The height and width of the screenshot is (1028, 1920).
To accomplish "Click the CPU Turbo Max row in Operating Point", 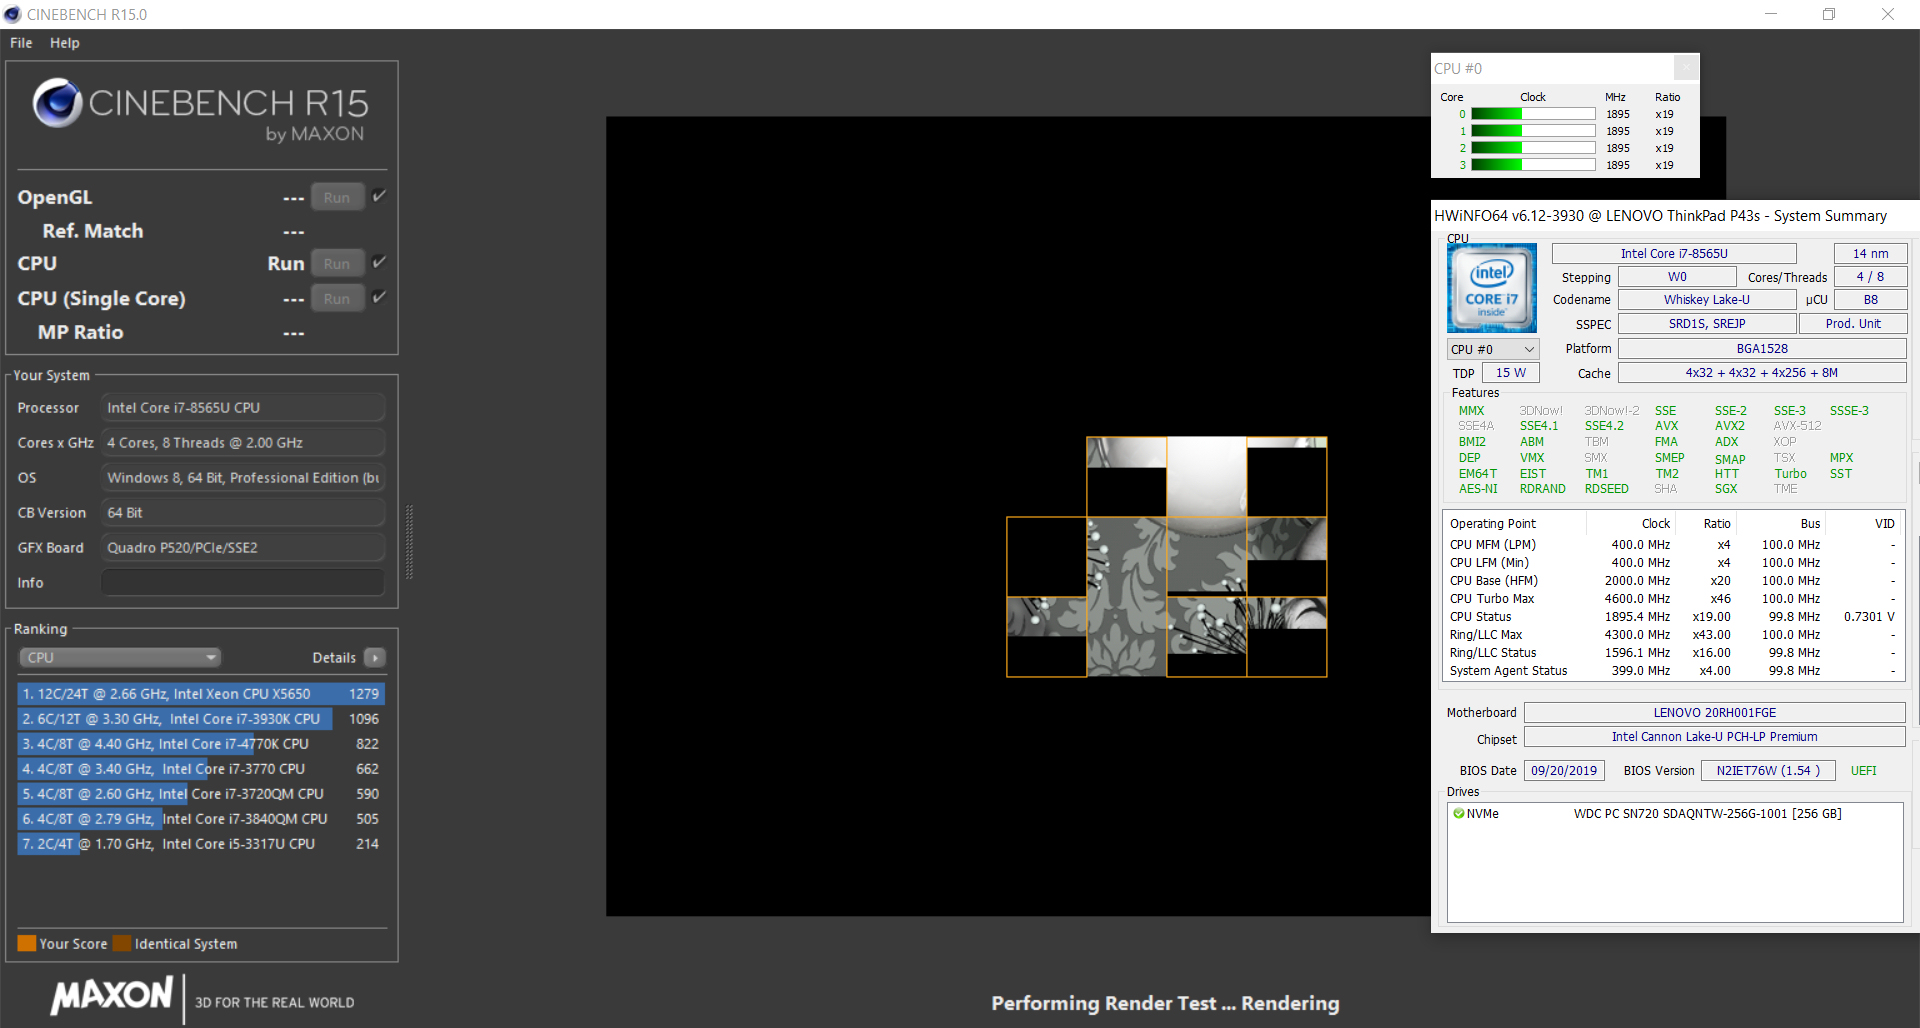I will coord(1672,599).
